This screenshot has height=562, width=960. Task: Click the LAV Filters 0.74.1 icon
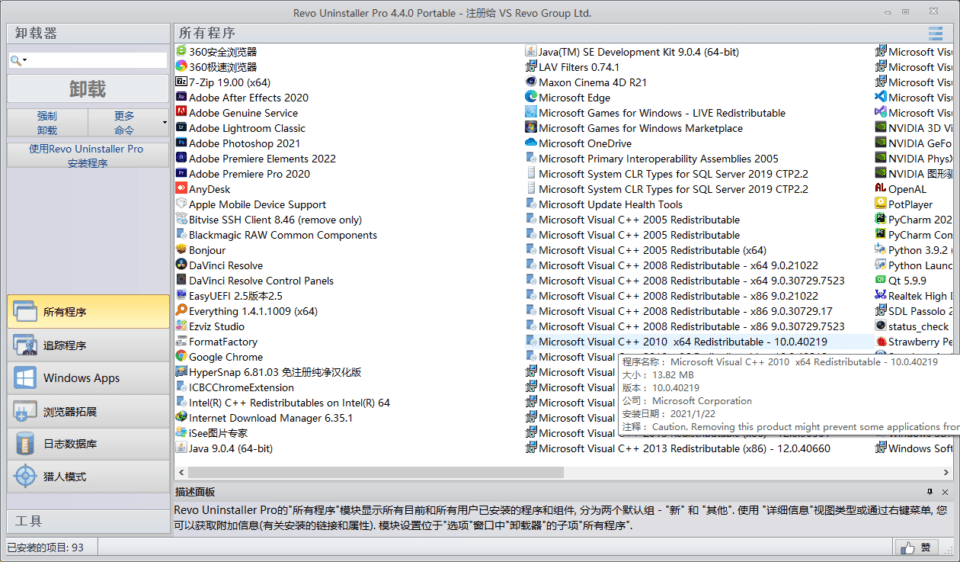tap(531, 67)
